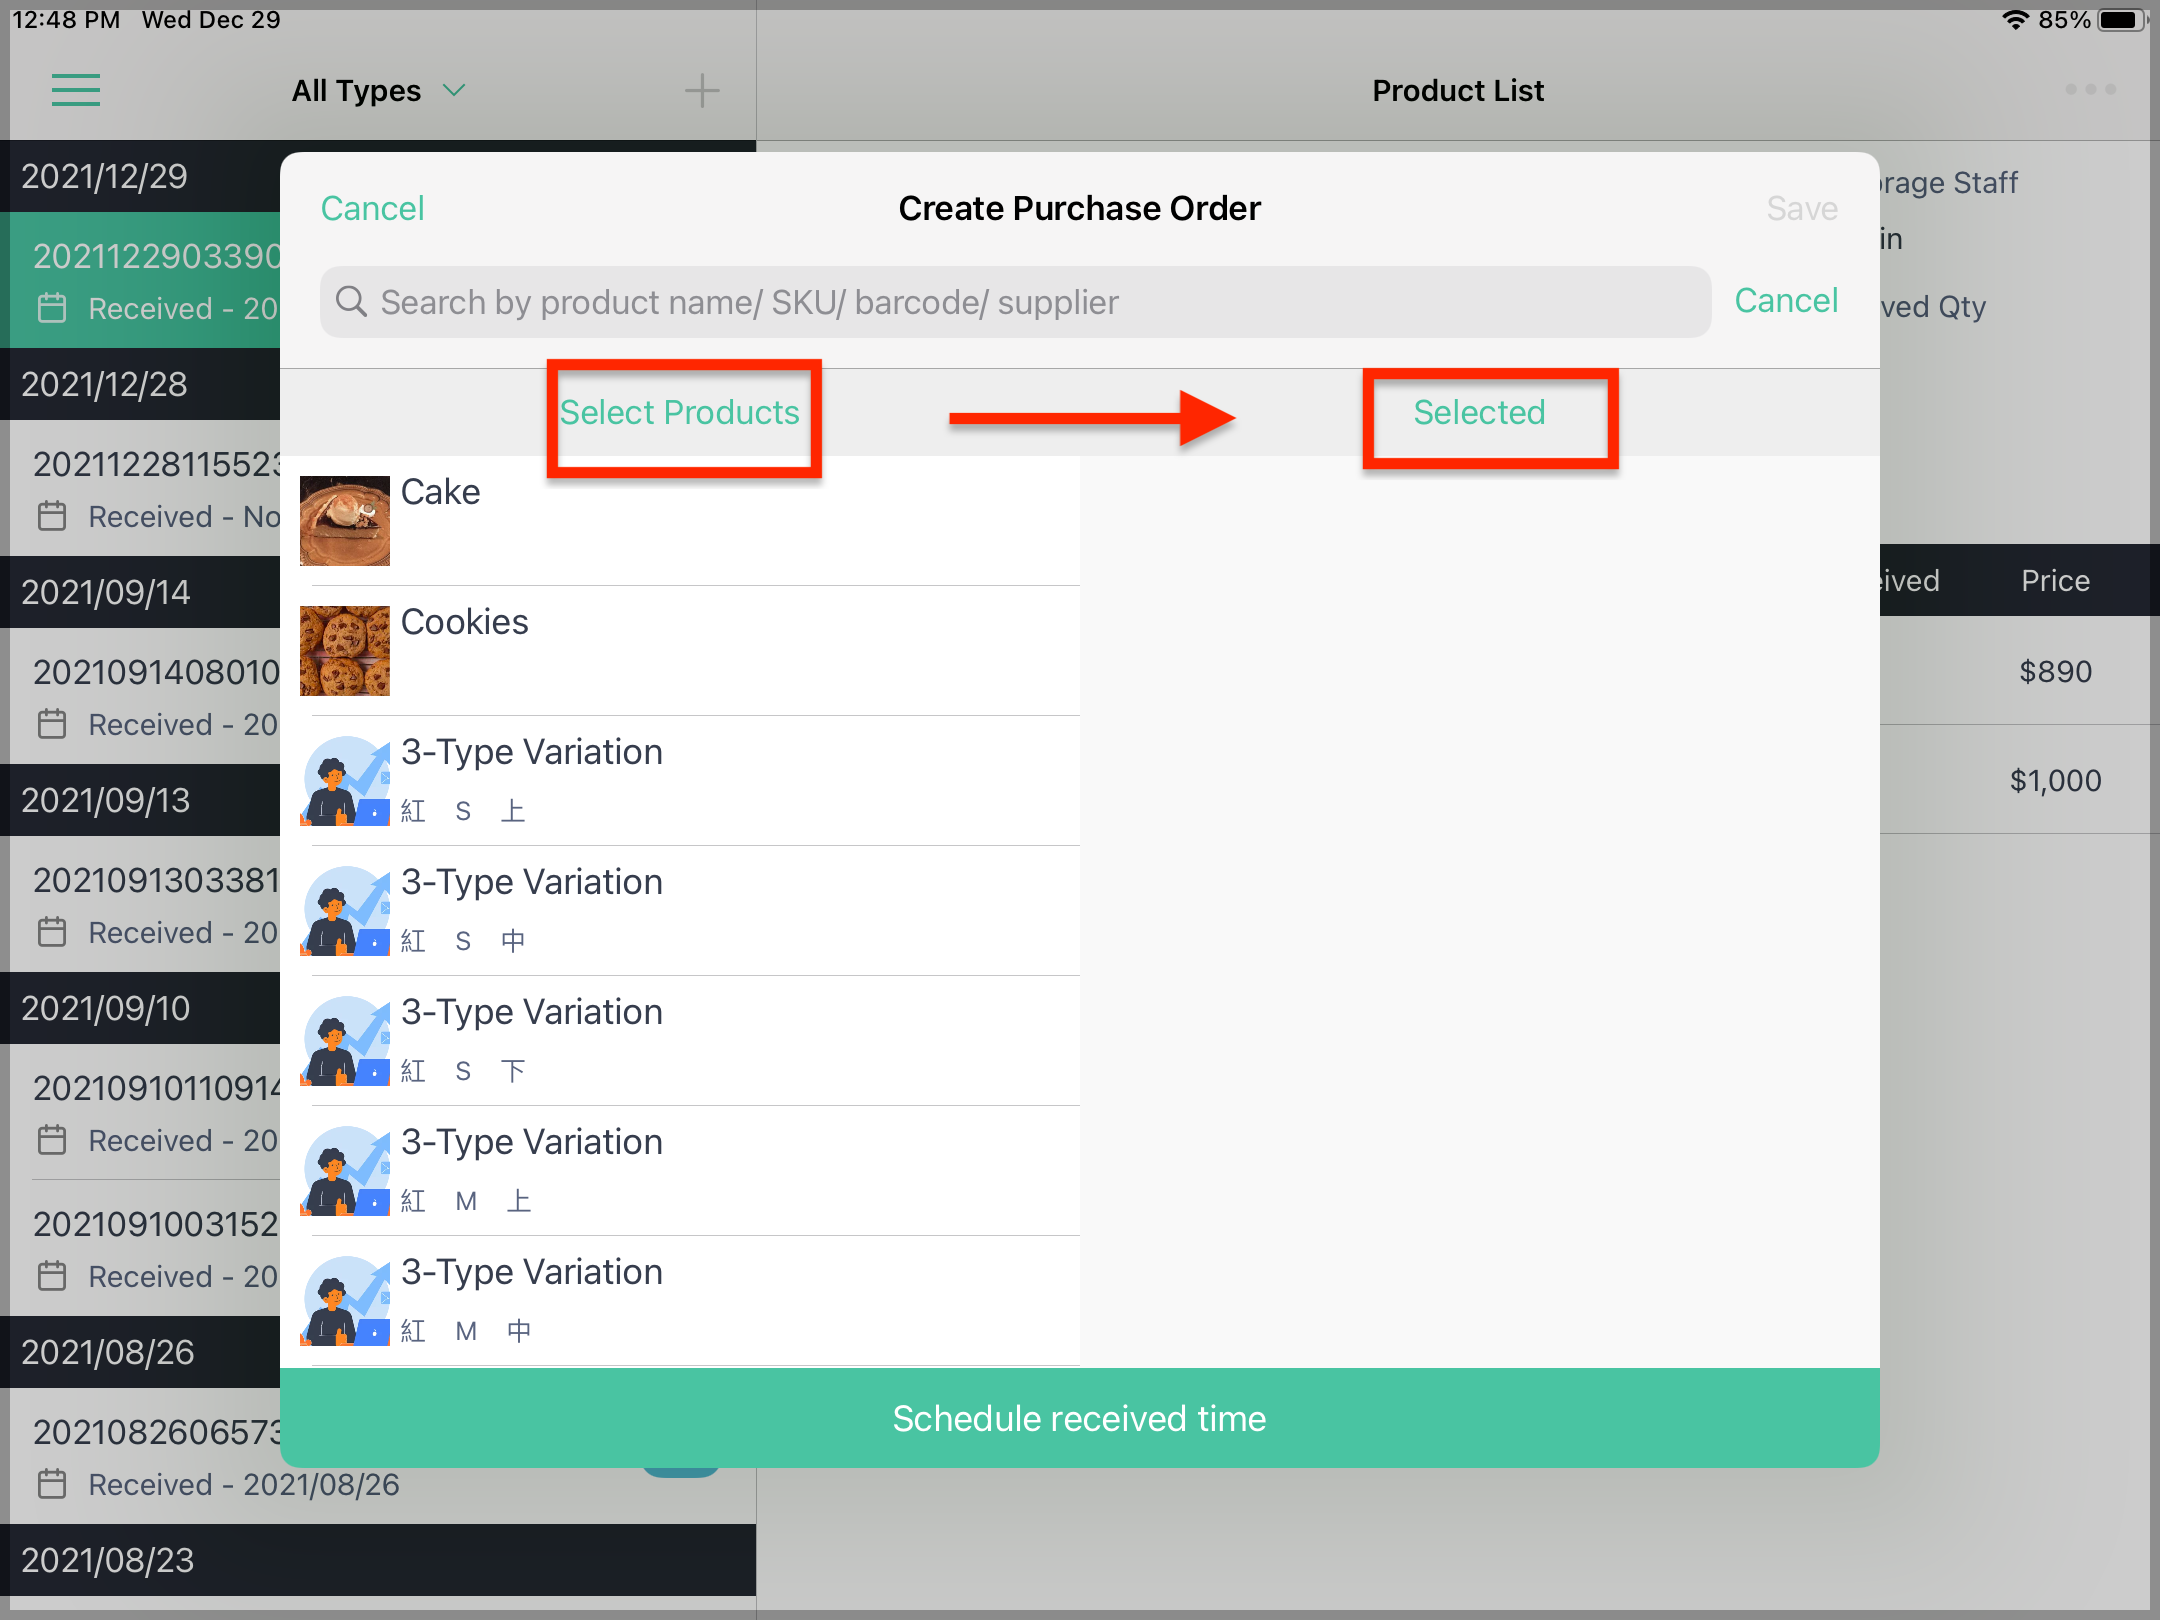Click the $890 price cell
The image size is (2160, 1620).
click(2055, 671)
